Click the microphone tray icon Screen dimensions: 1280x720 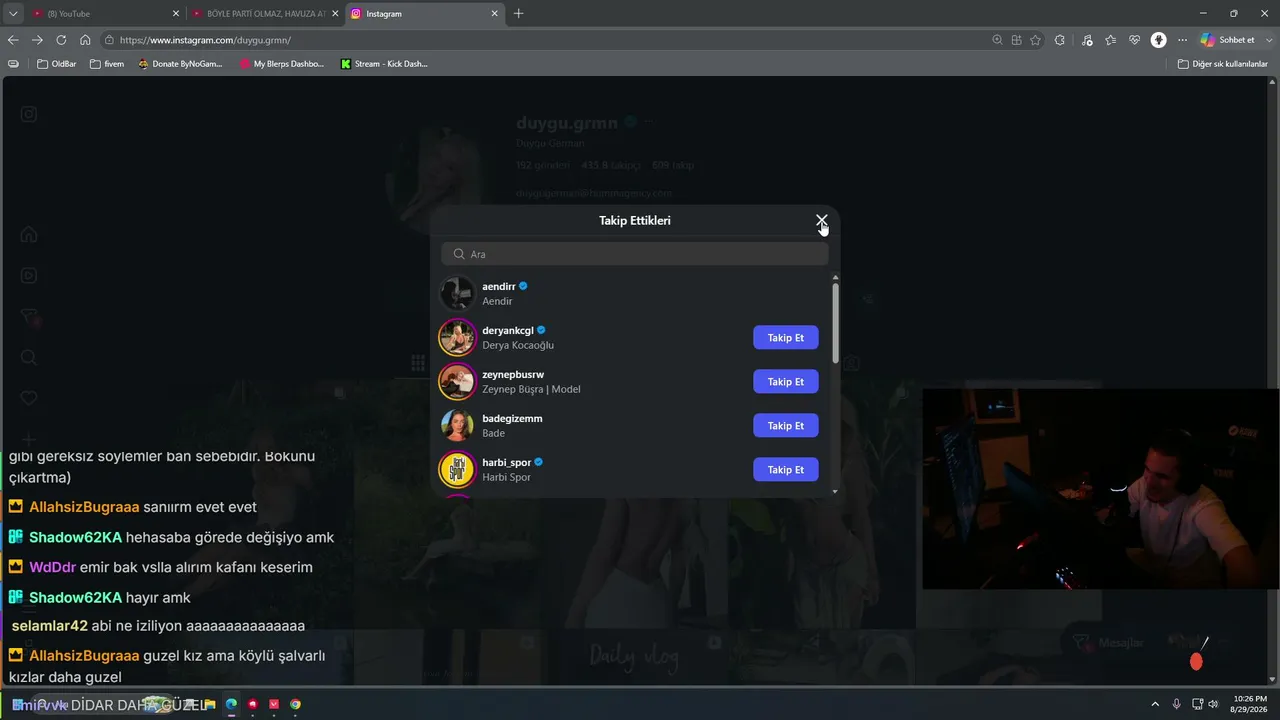pyautogui.click(x=1177, y=704)
